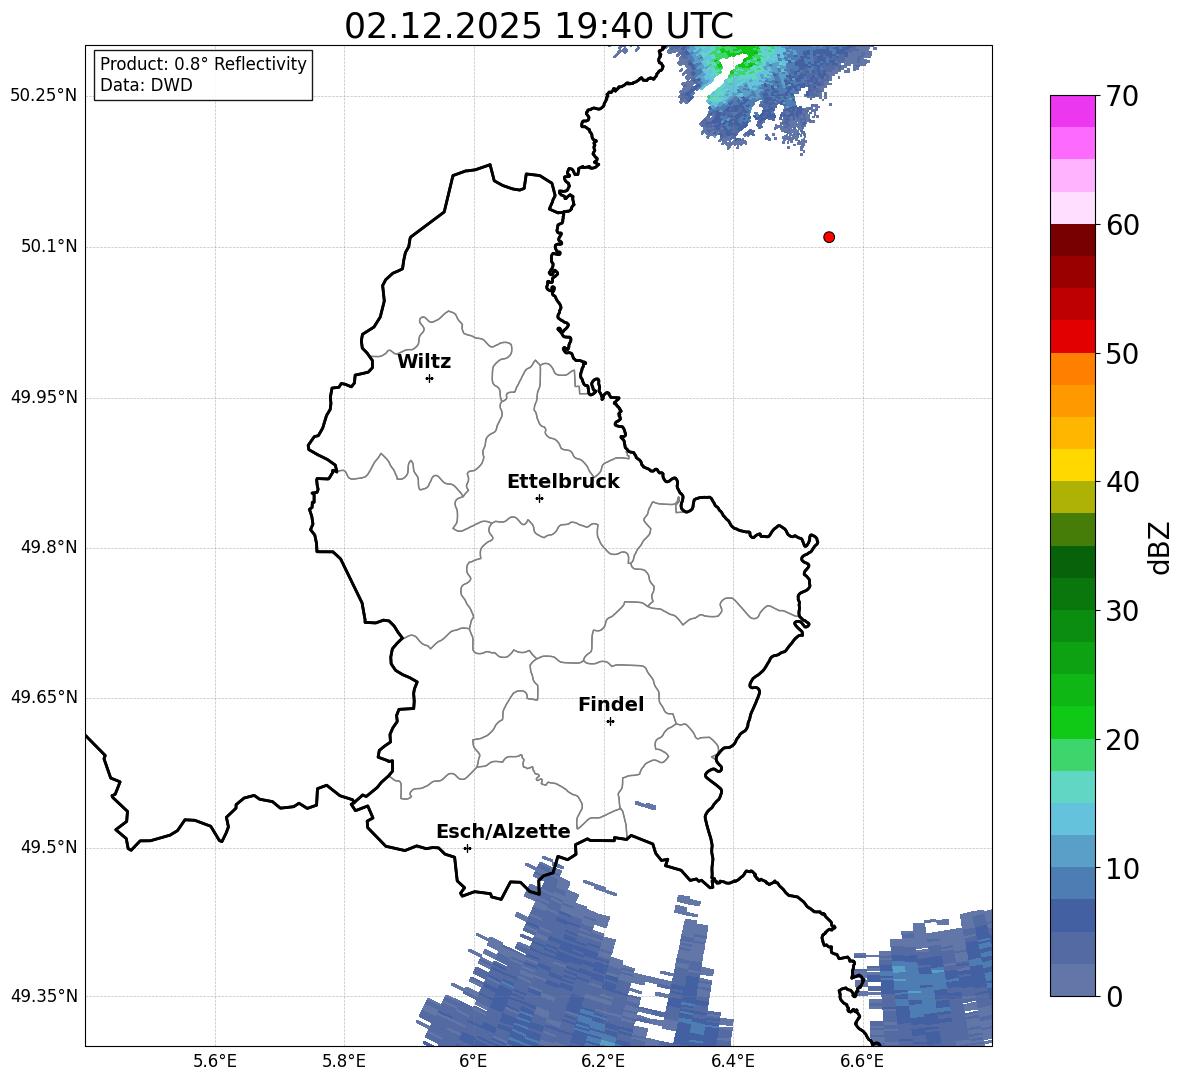Viewport: 1184px width, 1081px height.
Task: Click the Wiltz city label
Action: pos(424,362)
